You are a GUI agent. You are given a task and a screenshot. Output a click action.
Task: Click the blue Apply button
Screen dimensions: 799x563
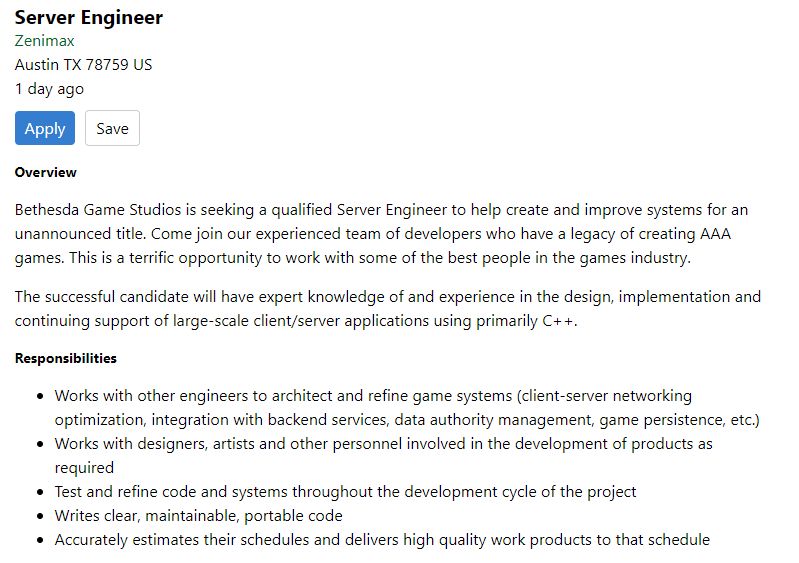pos(45,129)
